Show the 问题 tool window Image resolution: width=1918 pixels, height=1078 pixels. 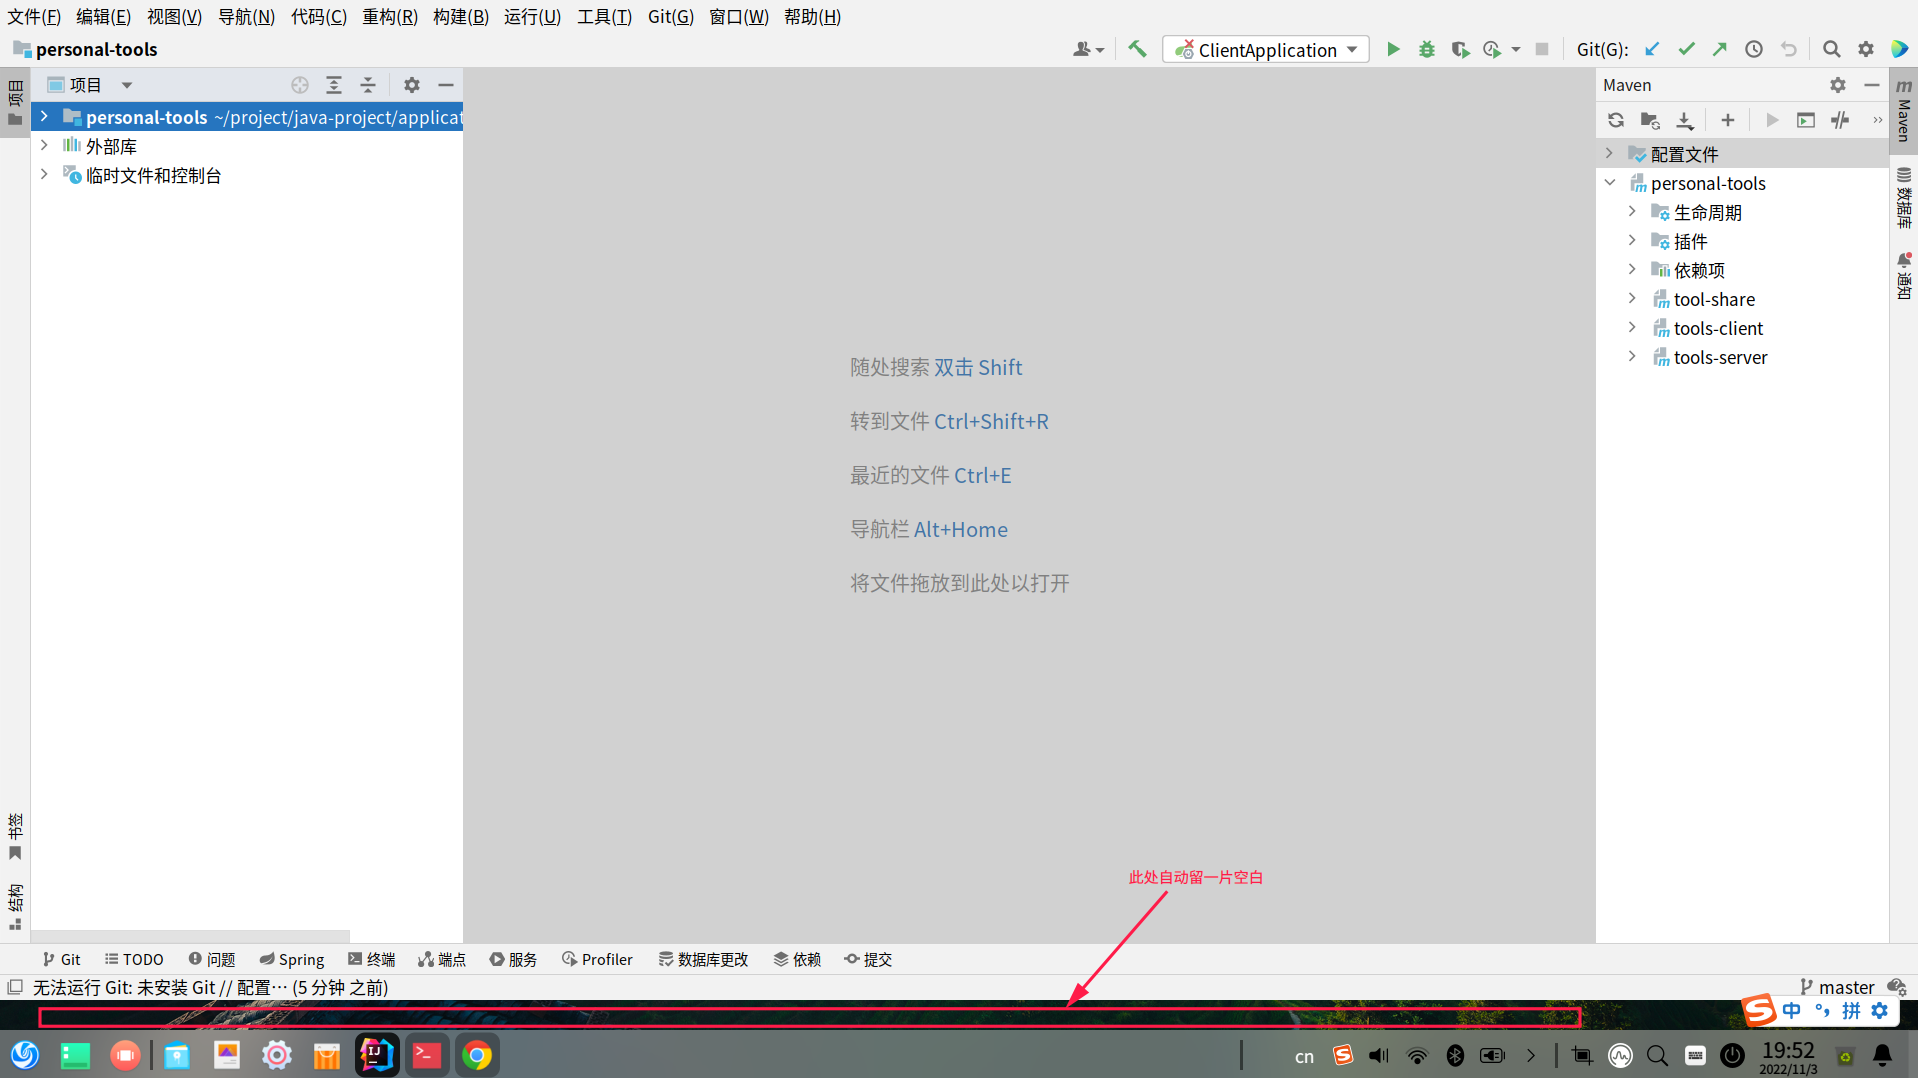click(212, 959)
